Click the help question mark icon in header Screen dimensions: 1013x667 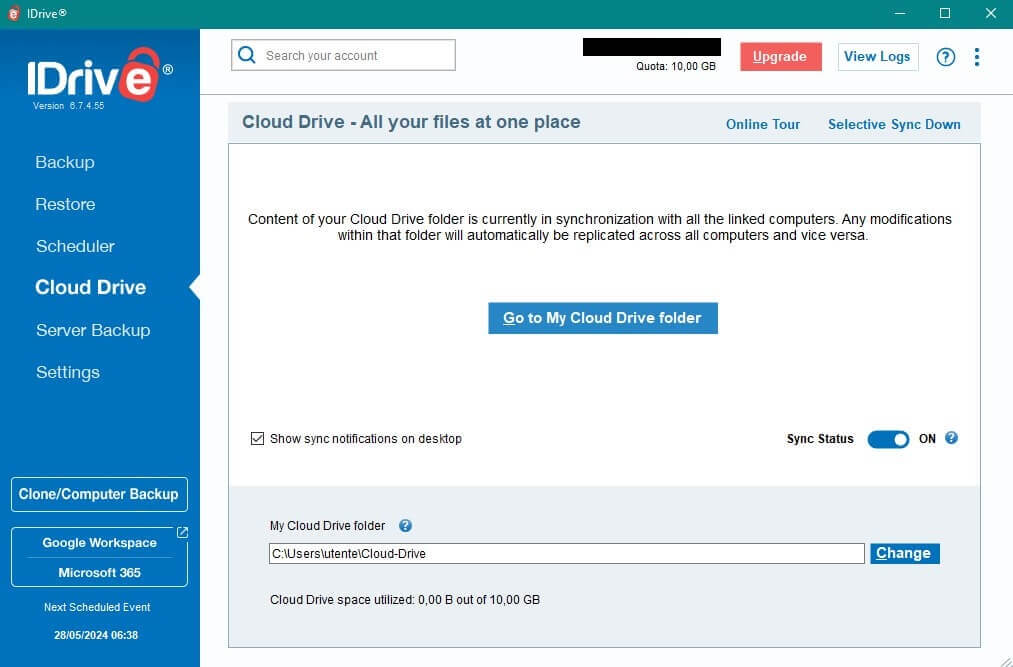pos(946,57)
